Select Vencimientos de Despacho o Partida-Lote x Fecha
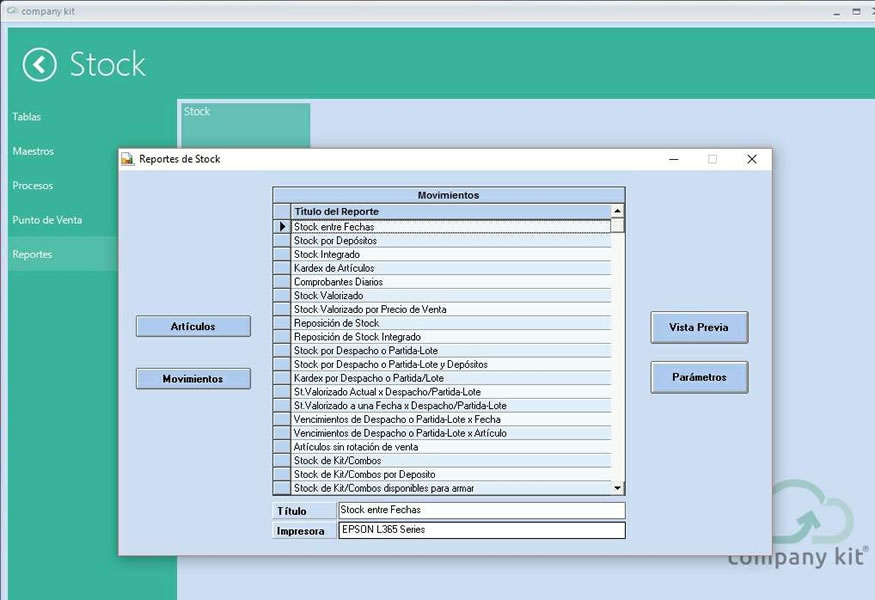The image size is (875, 600). point(451,419)
